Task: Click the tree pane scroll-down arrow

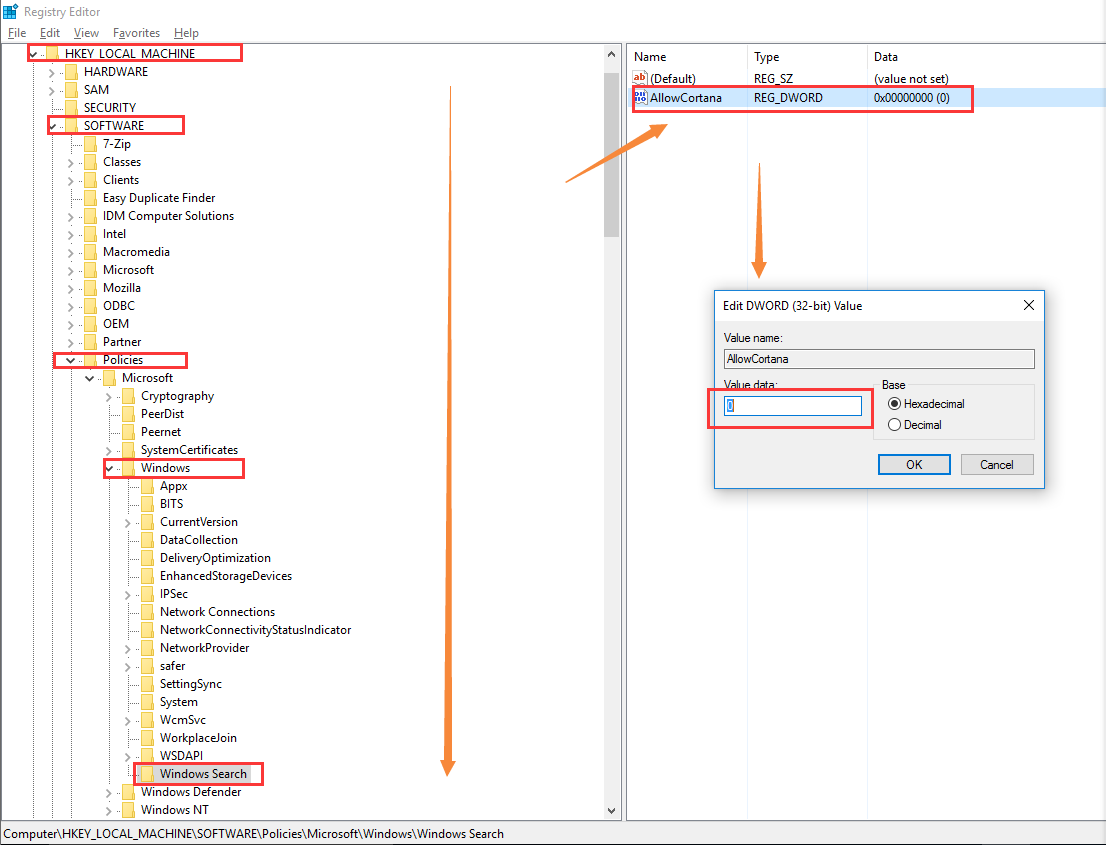Action: (x=612, y=810)
